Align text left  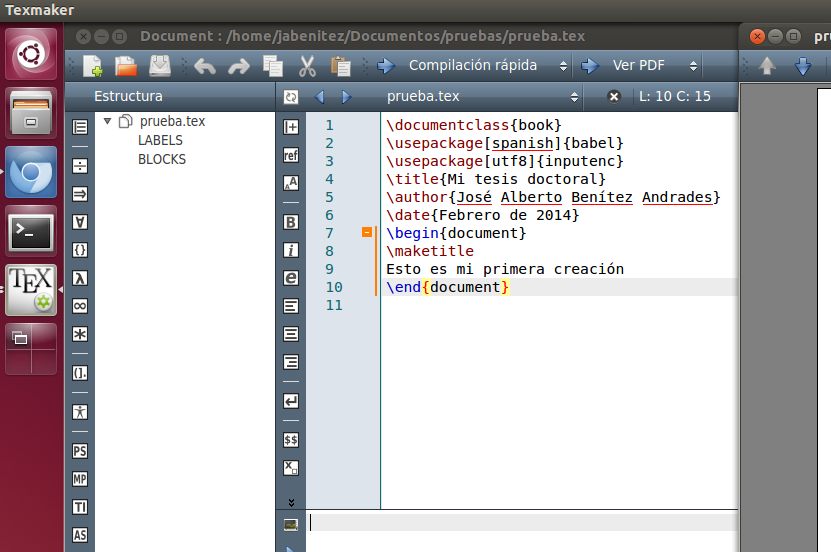(291, 306)
